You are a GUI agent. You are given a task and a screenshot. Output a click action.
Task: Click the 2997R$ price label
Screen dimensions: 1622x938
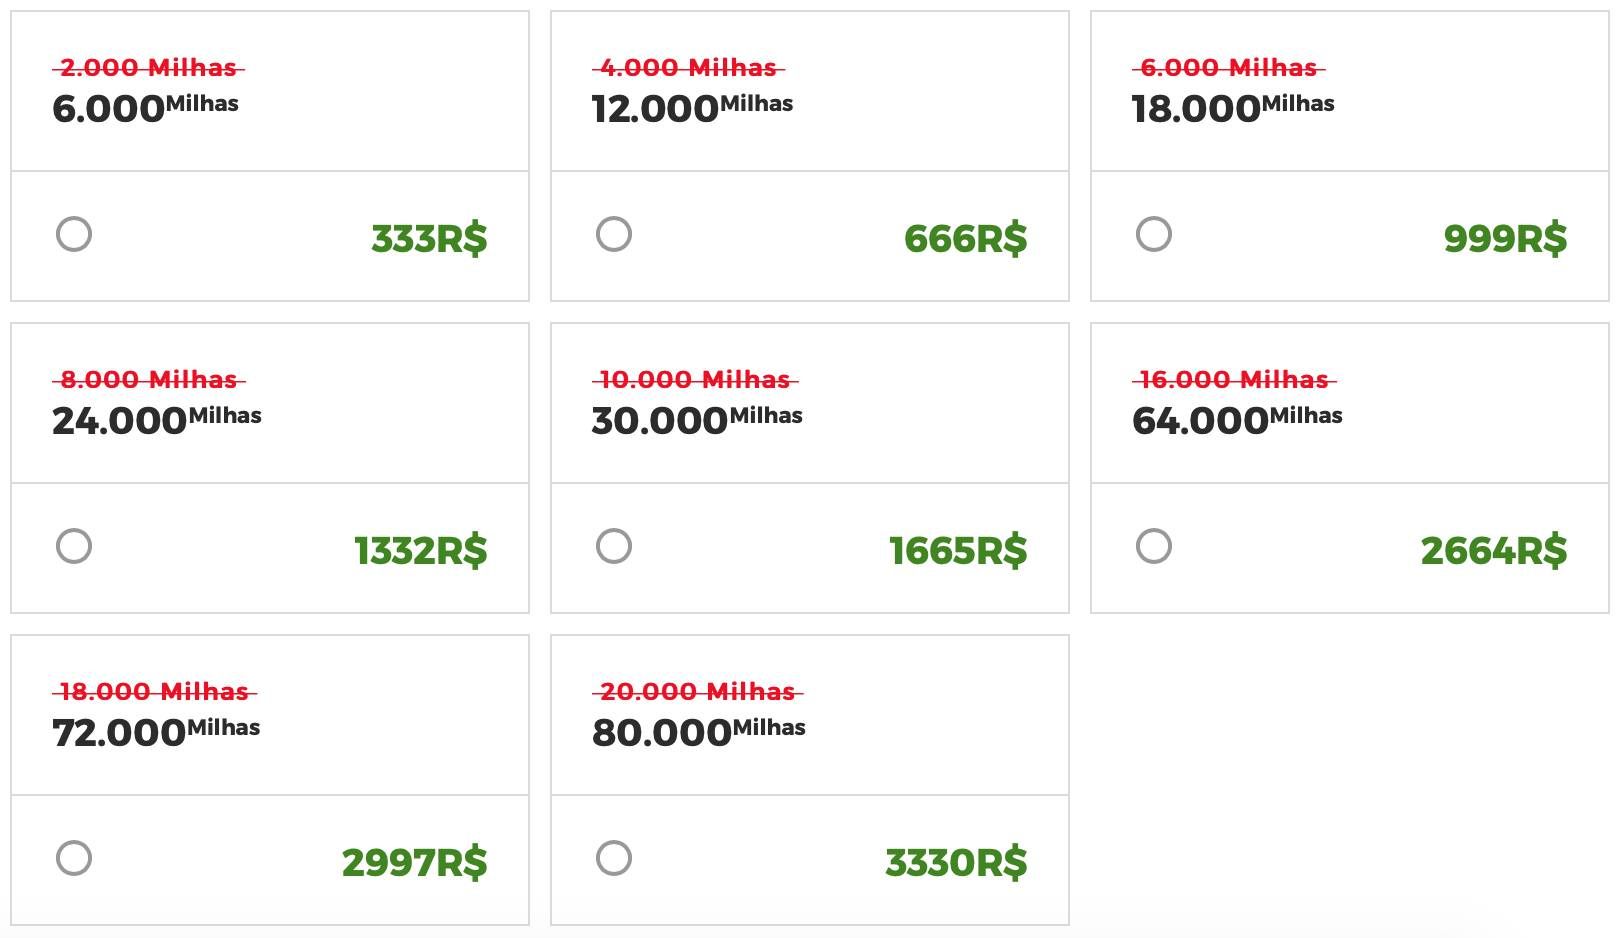415,863
